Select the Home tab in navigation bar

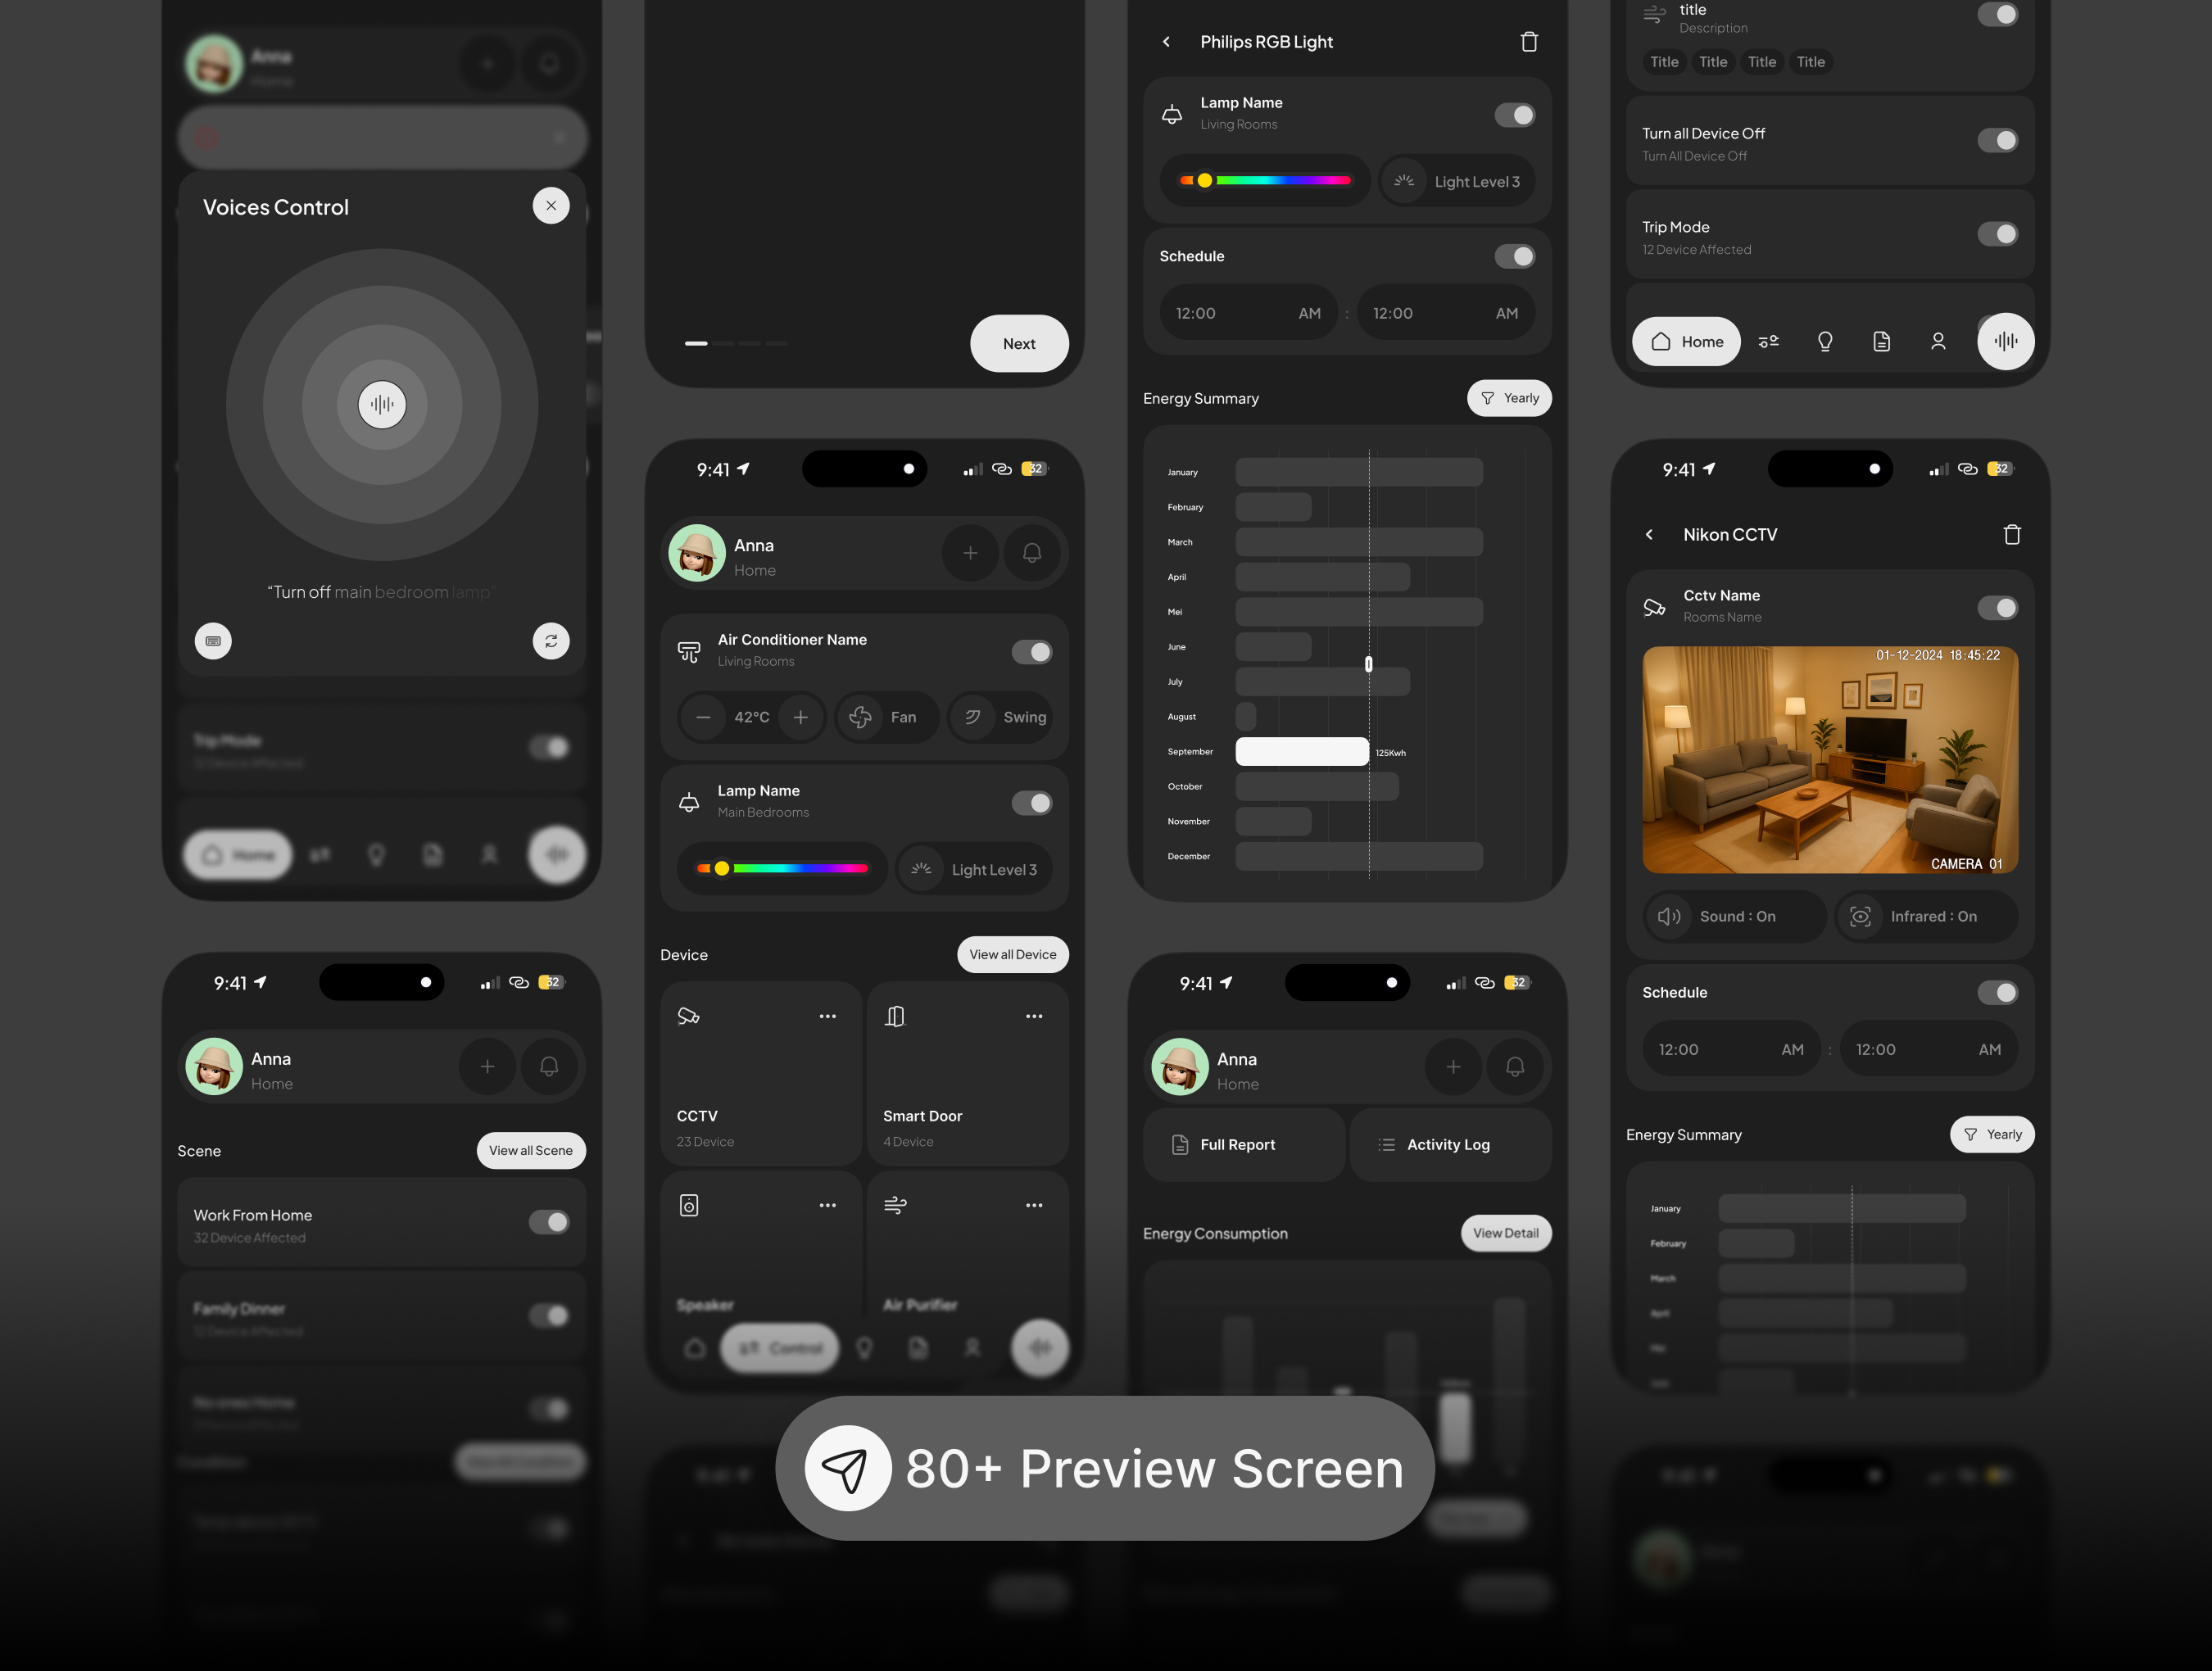(x=1686, y=342)
